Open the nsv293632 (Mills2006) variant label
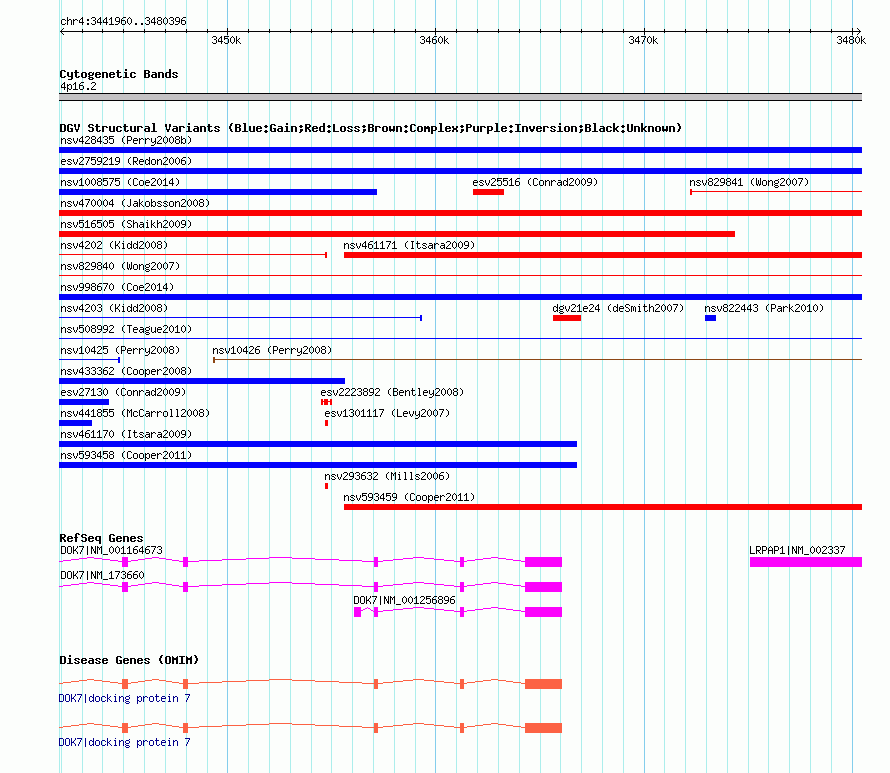The width and height of the screenshot is (890, 773). pyautogui.click(x=387, y=476)
